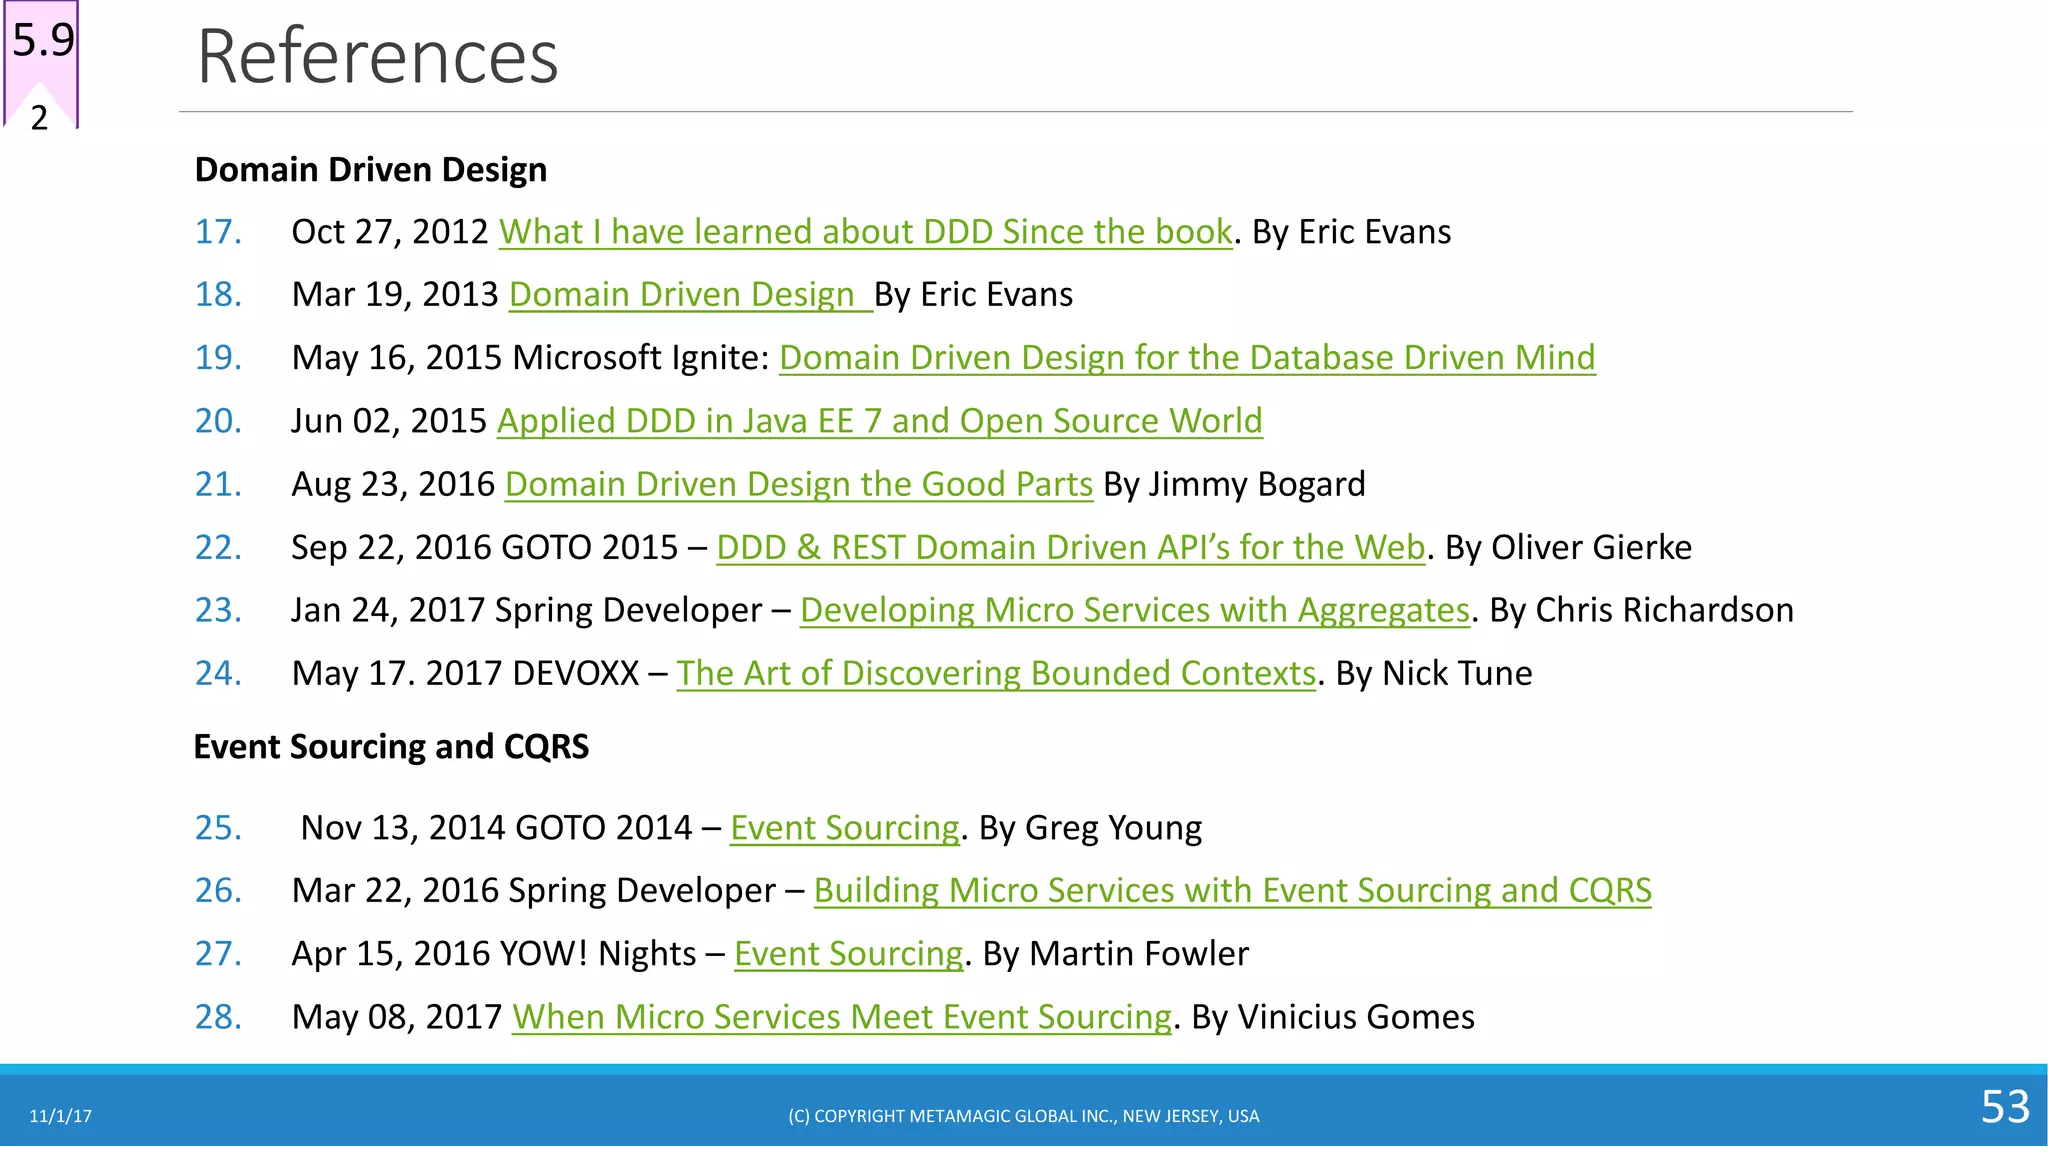
Task: Click 'Nov 13, 2014 GOTO 2014' text
Action: coord(497,828)
